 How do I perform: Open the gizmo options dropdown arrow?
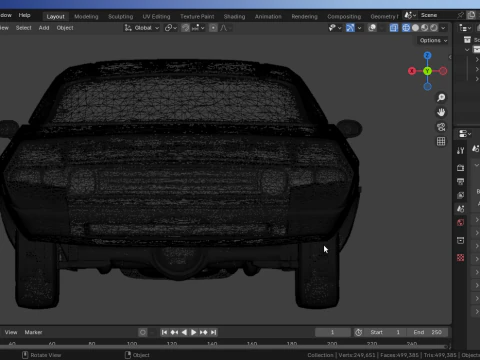pos(359,28)
